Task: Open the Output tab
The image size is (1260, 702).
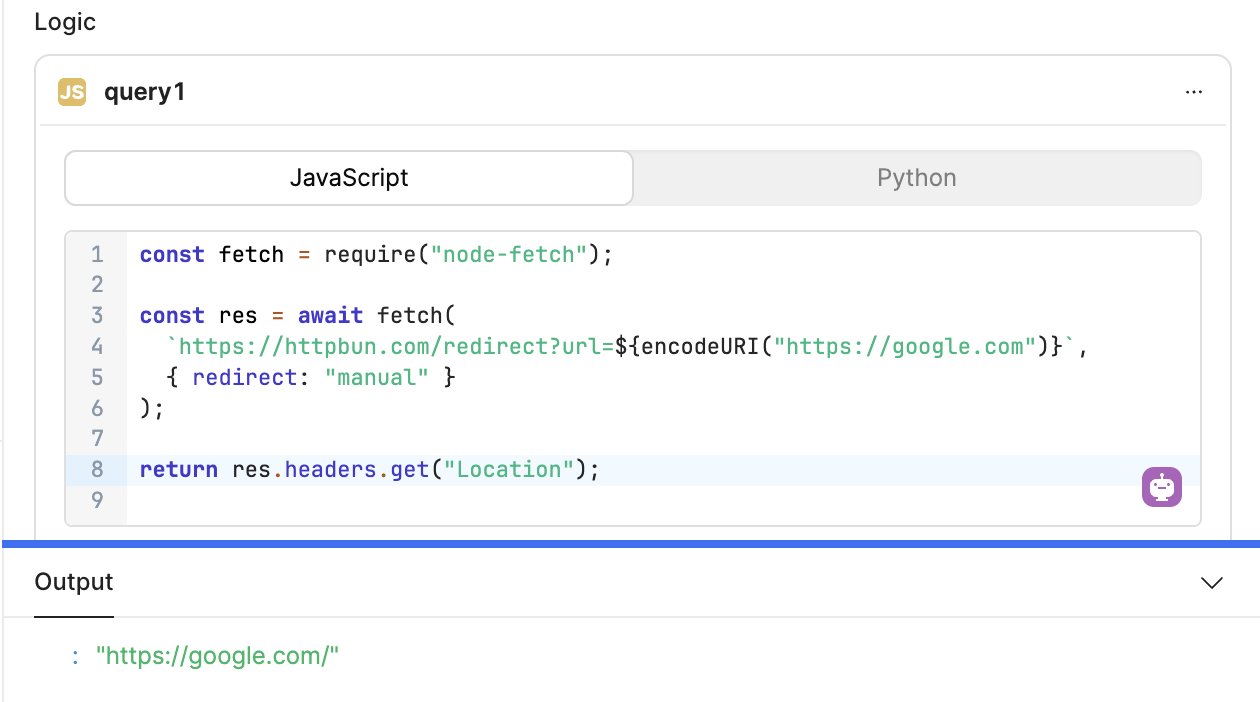Action: [74, 582]
